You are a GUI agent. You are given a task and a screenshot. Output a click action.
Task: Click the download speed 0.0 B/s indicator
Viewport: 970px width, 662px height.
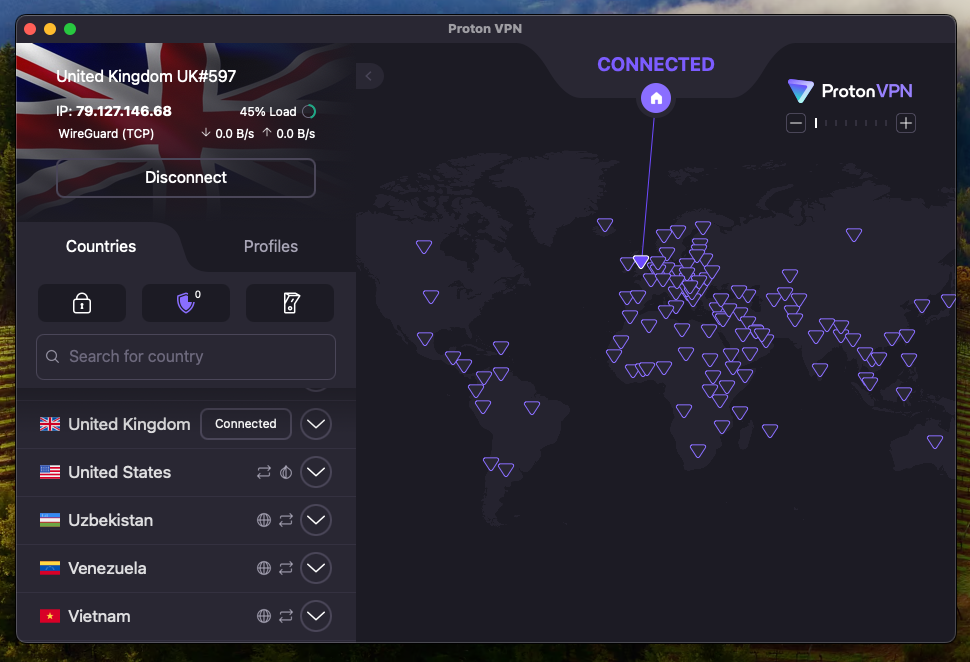[228, 134]
